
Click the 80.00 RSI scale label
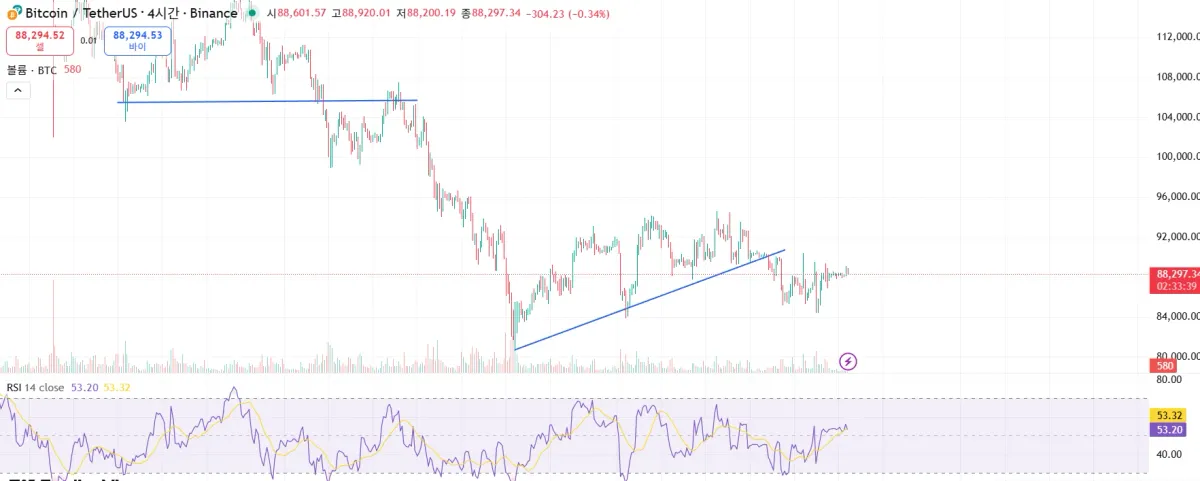click(x=1169, y=380)
